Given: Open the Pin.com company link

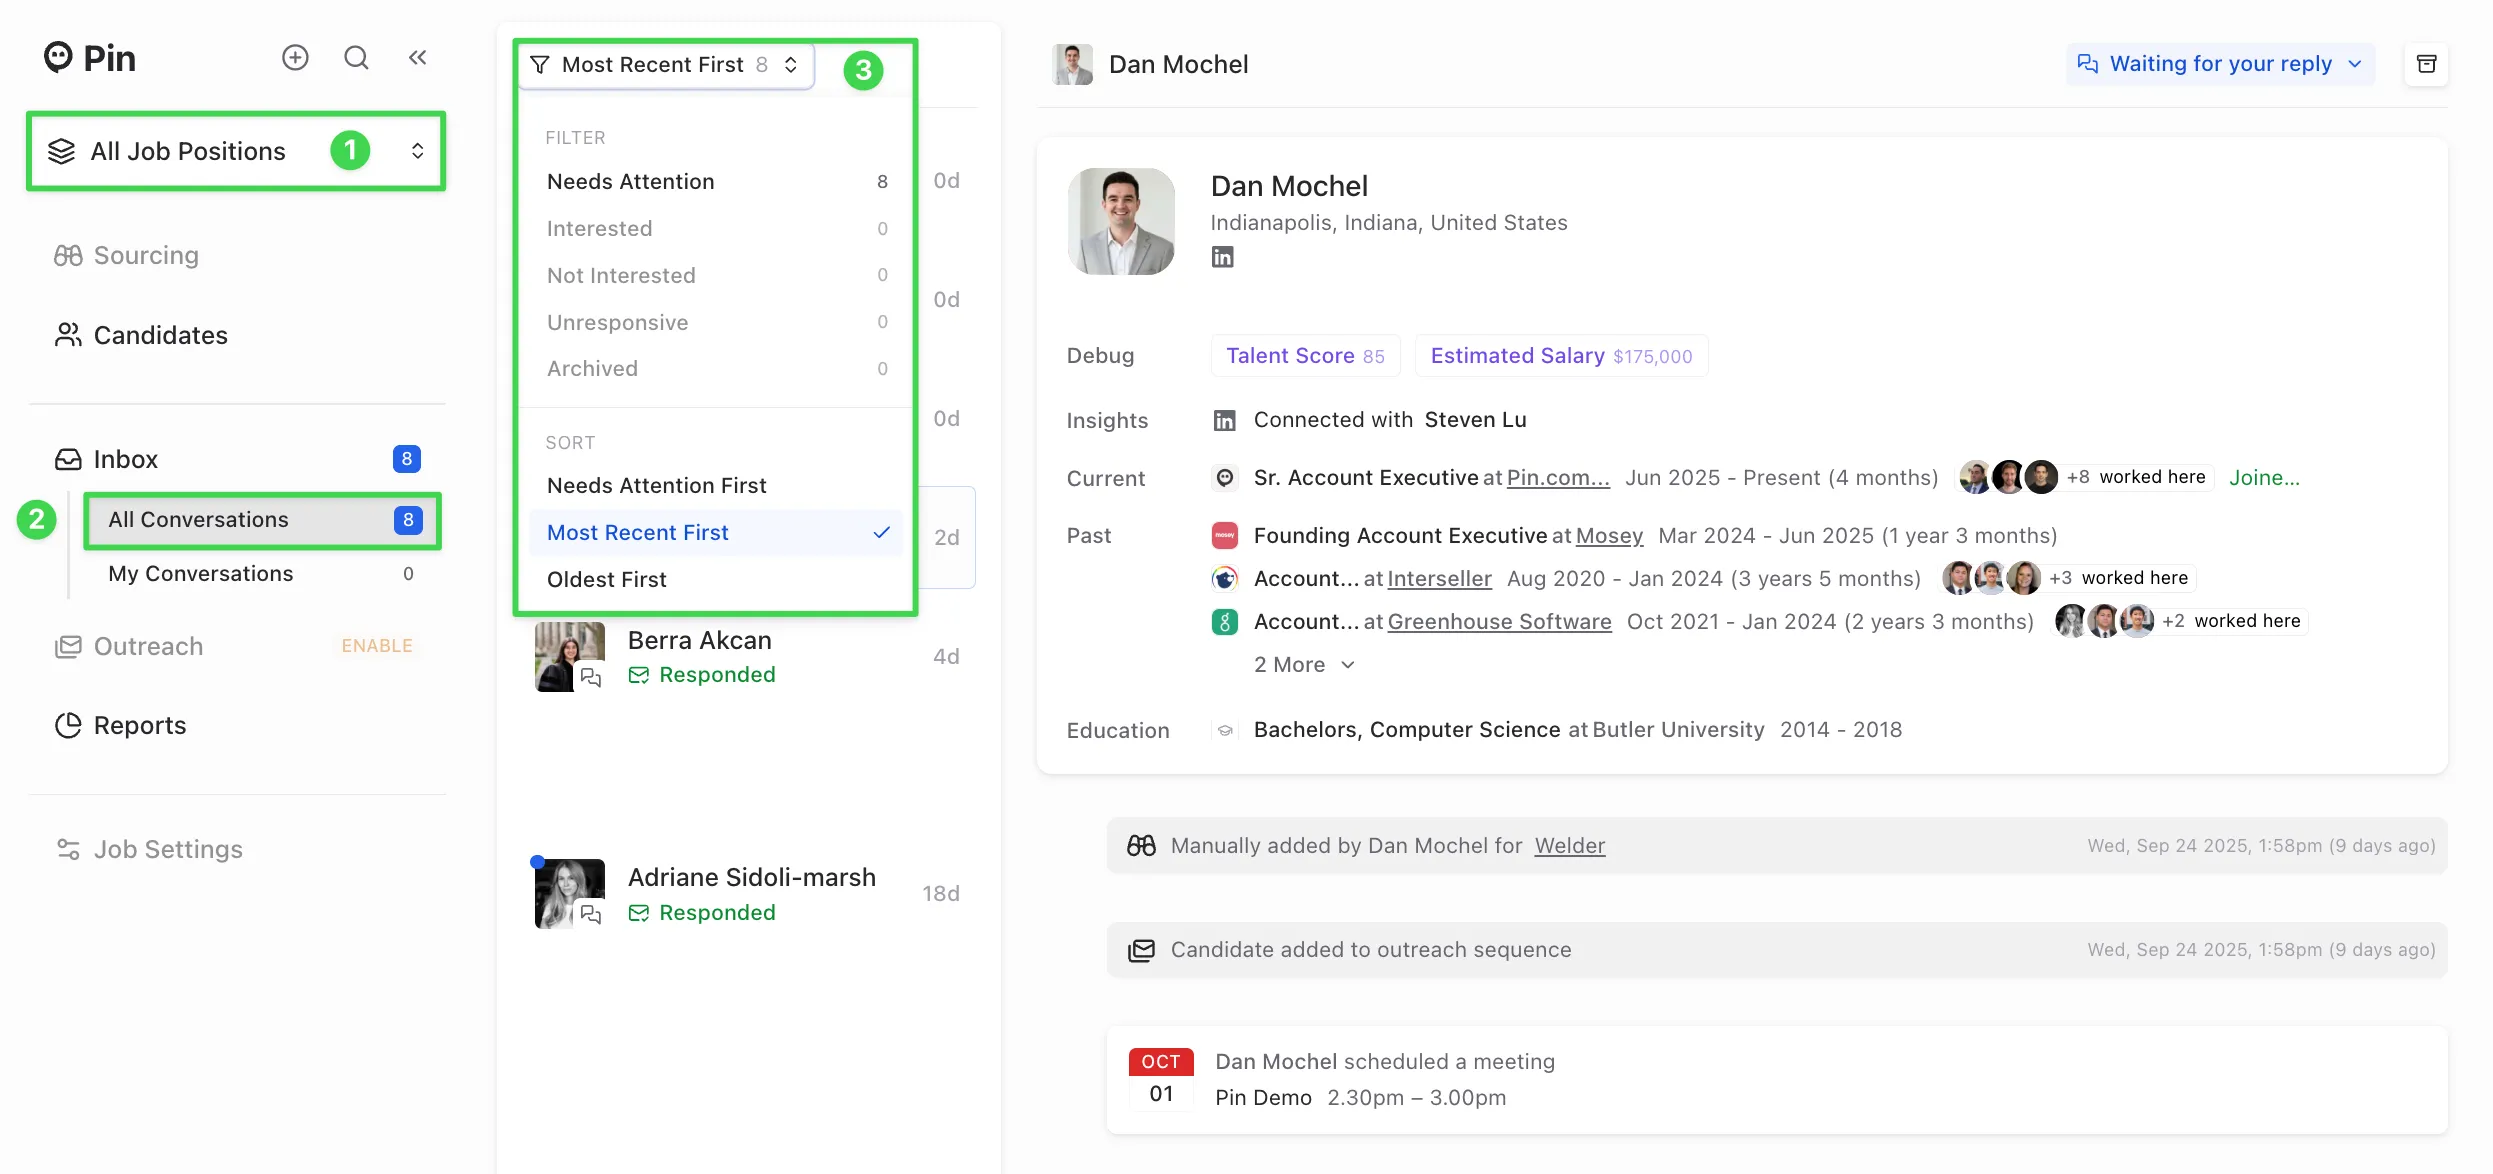Looking at the screenshot, I should click(x=1558, y=478).
